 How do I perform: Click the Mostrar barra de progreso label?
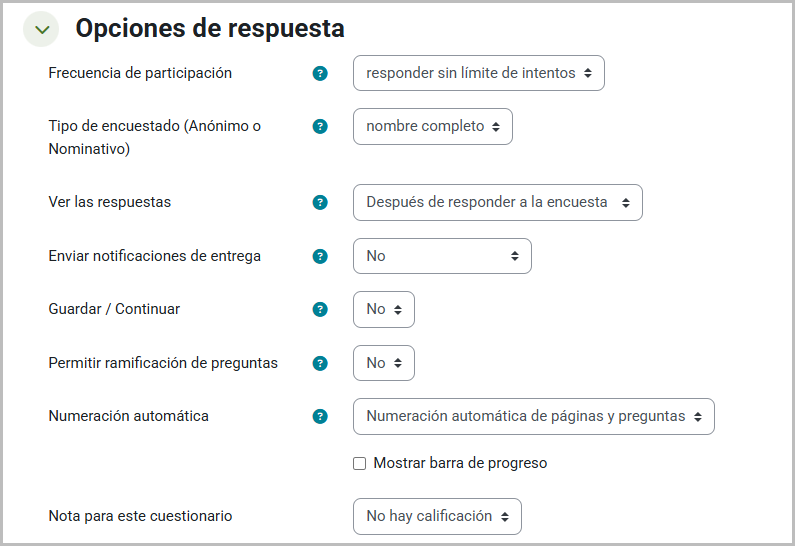460,463
